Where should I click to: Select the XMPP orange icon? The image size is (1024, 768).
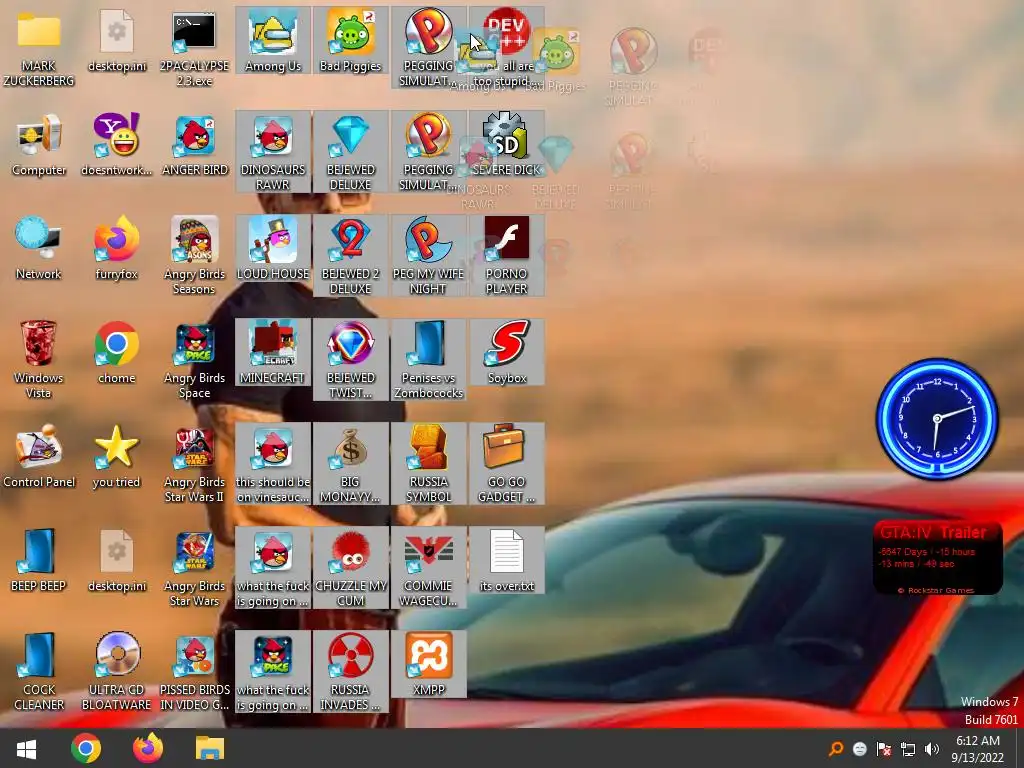428,665
